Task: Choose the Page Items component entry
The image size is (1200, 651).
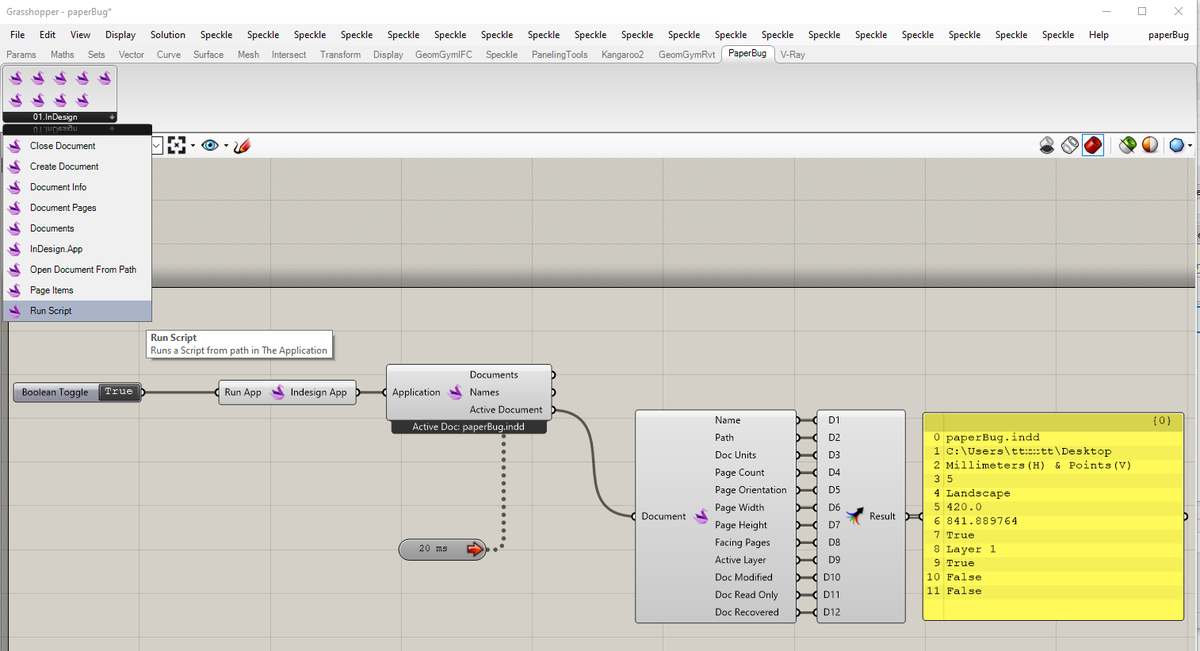Action: point(77,290)
